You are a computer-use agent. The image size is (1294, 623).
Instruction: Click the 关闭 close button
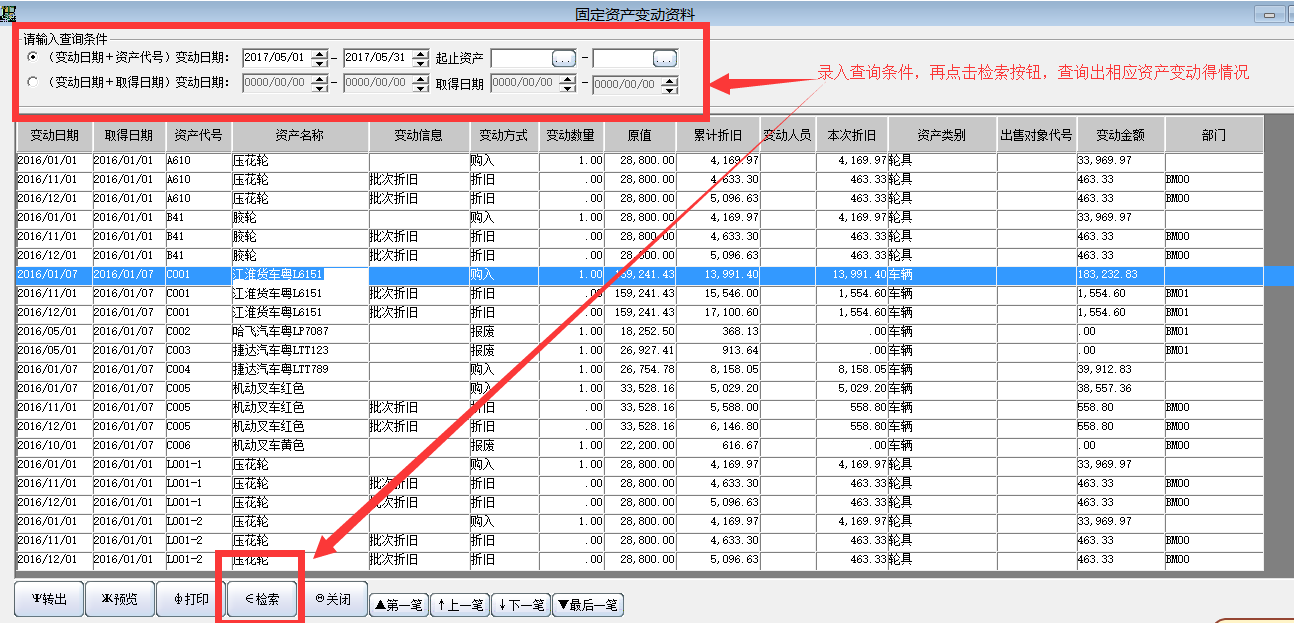[x=333, y=599]
